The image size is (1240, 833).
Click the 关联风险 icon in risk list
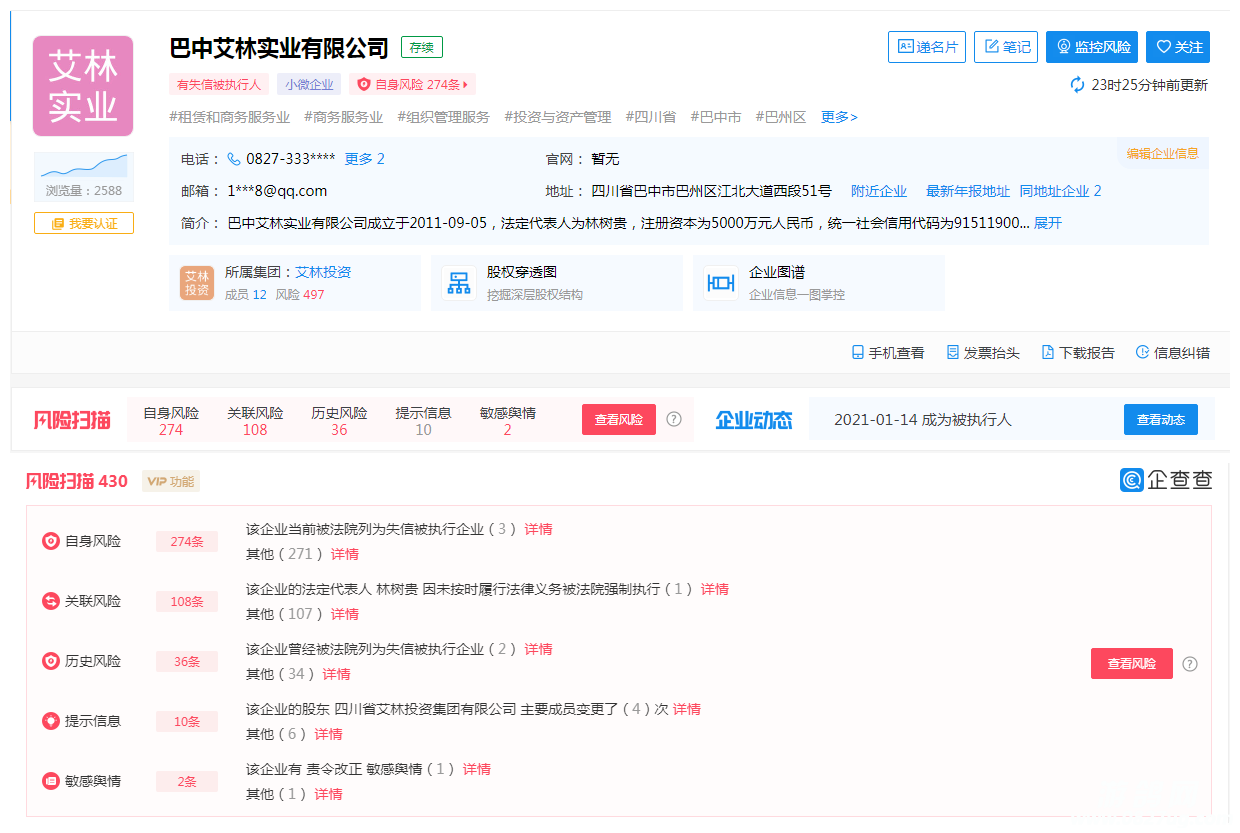(x=51, y=601)
